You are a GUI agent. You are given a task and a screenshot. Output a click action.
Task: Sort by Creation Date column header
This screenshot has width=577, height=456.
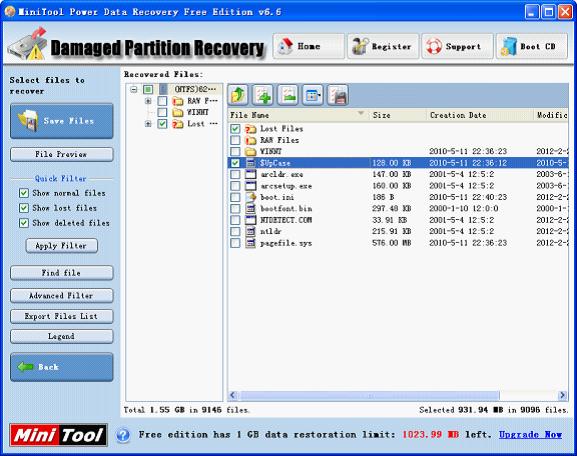click(x=480, y=115)
